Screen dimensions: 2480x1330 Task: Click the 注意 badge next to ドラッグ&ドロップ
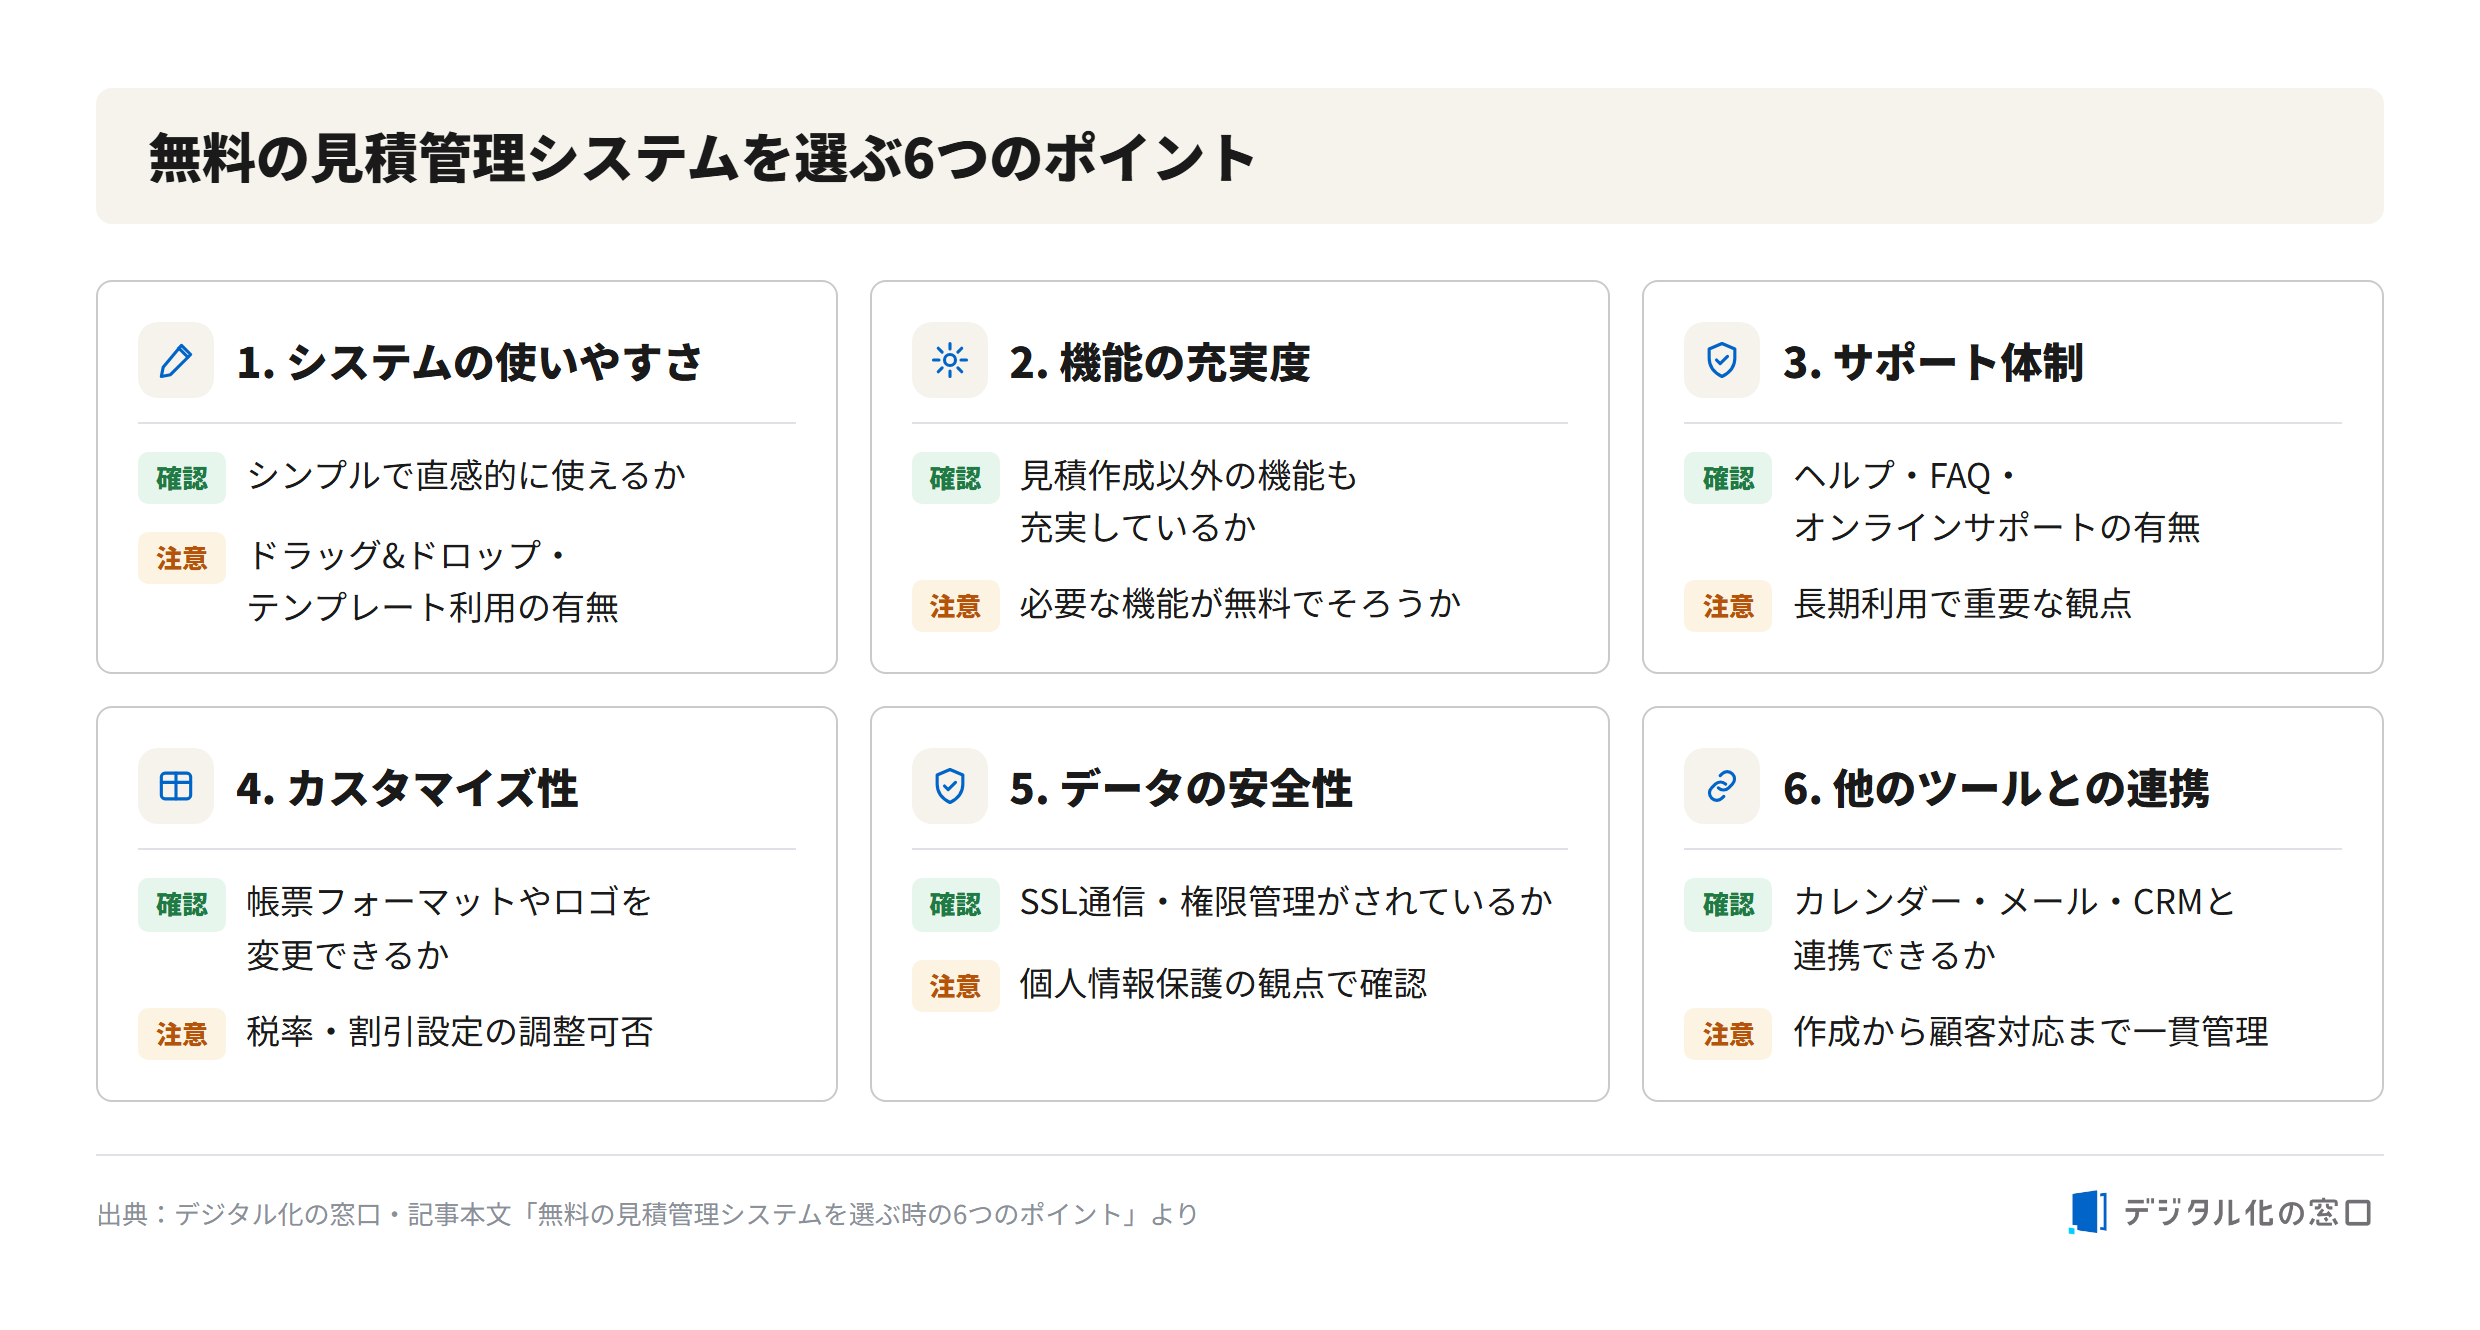click(x=182, y=558)
